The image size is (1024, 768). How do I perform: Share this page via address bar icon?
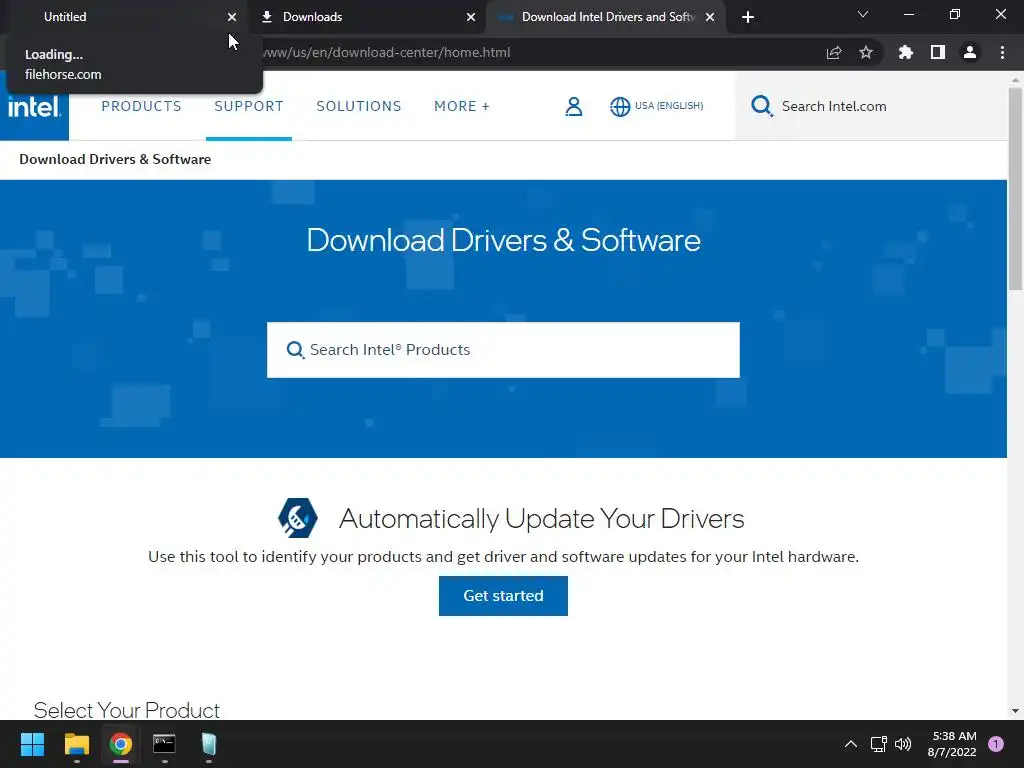click(834, 53)
